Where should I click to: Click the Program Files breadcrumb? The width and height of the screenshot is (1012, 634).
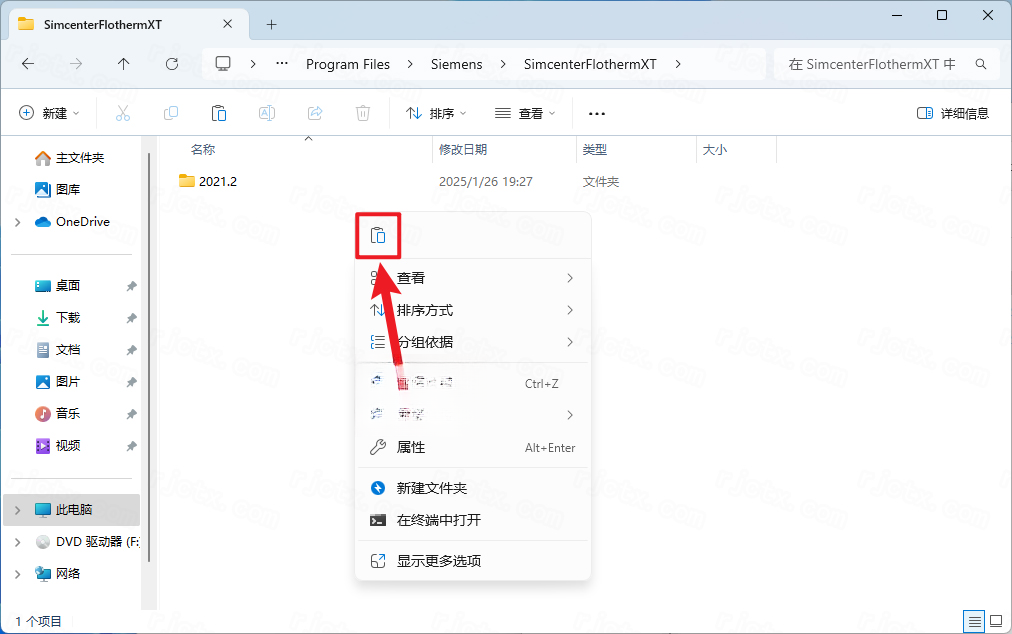click(x=348, y=64)
